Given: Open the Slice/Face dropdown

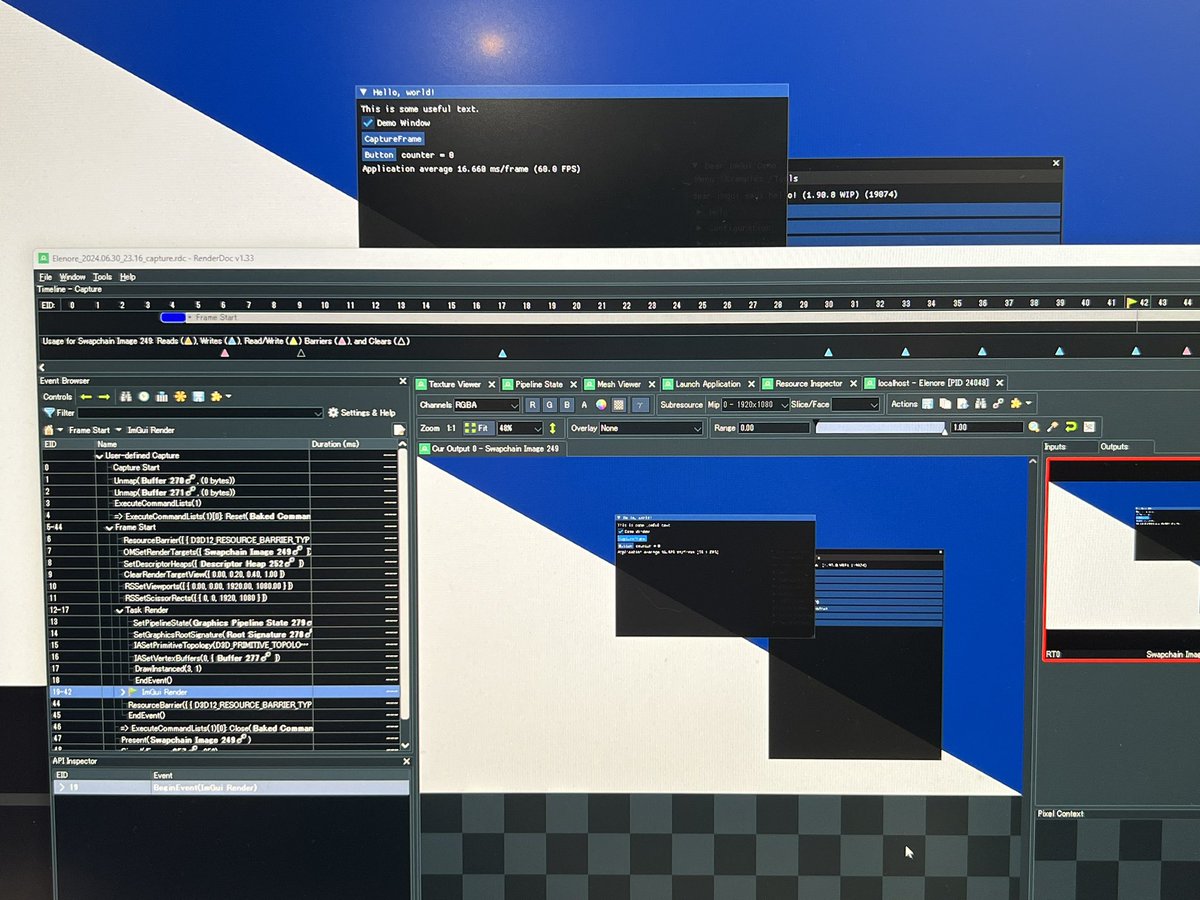Looking at the screenshot, I should pyautogui.click(x=855, y=403).
